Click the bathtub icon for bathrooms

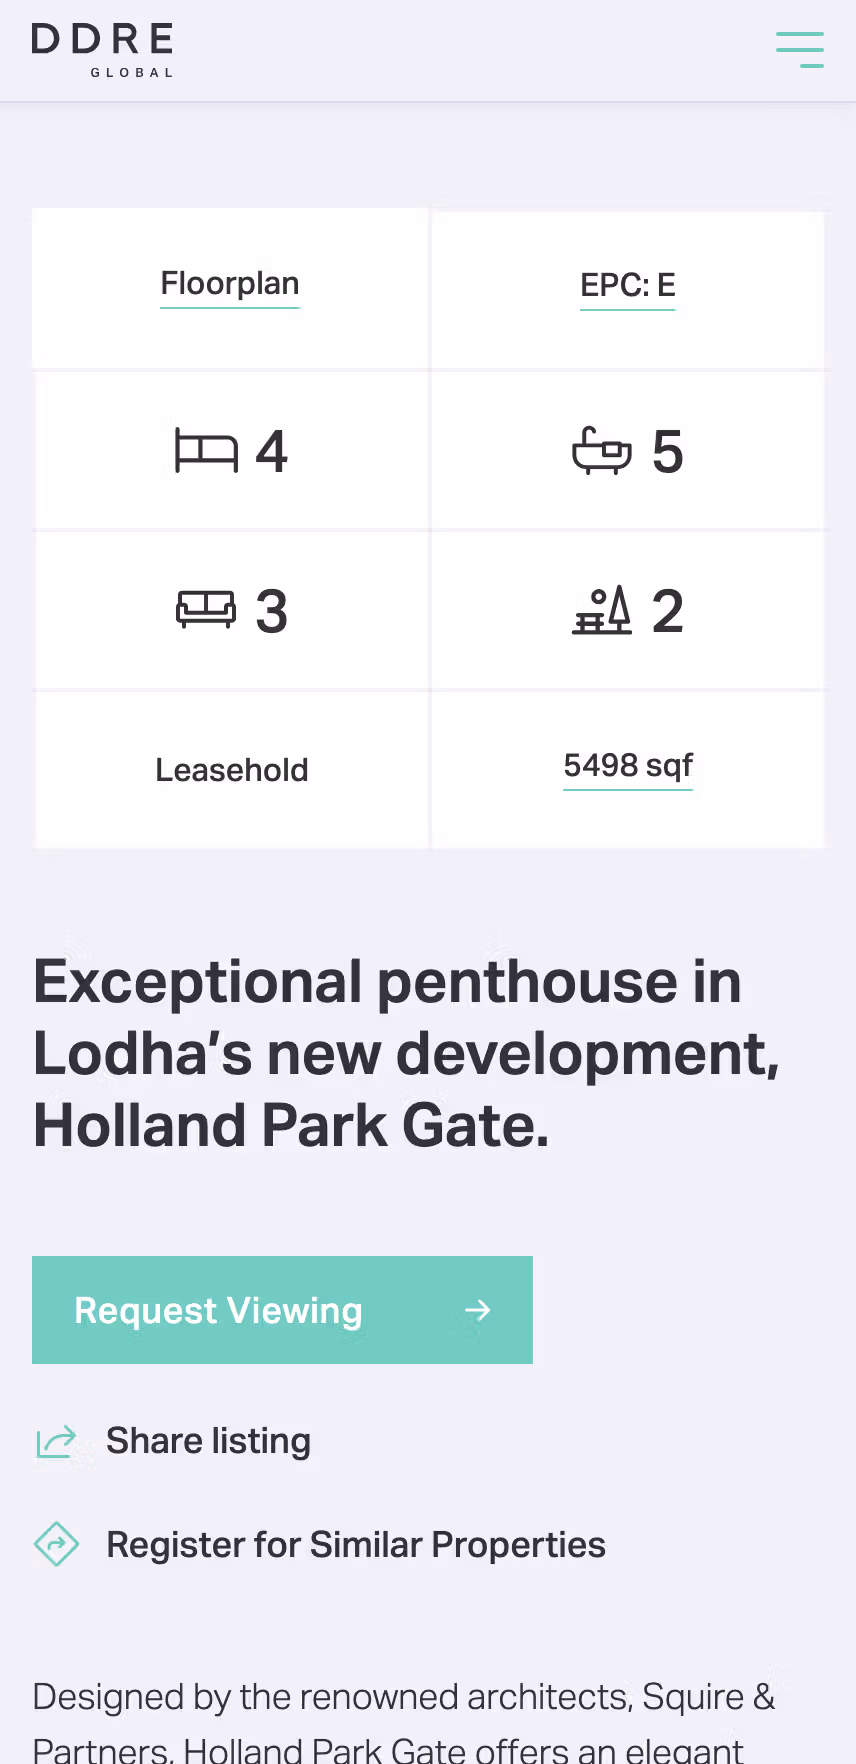point(602,451)
